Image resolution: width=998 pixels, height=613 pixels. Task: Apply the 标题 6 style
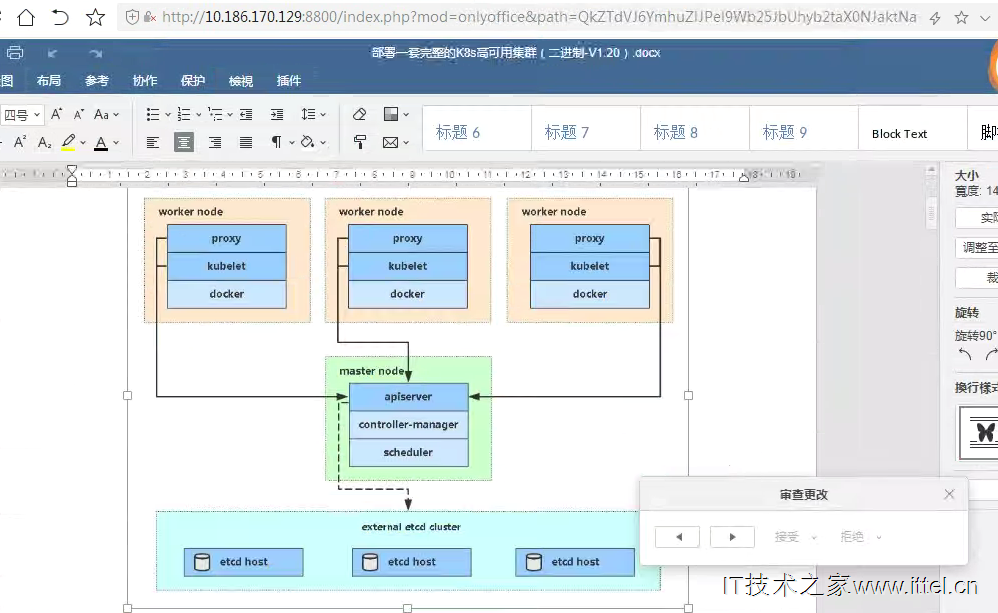(x=477, y=128)
